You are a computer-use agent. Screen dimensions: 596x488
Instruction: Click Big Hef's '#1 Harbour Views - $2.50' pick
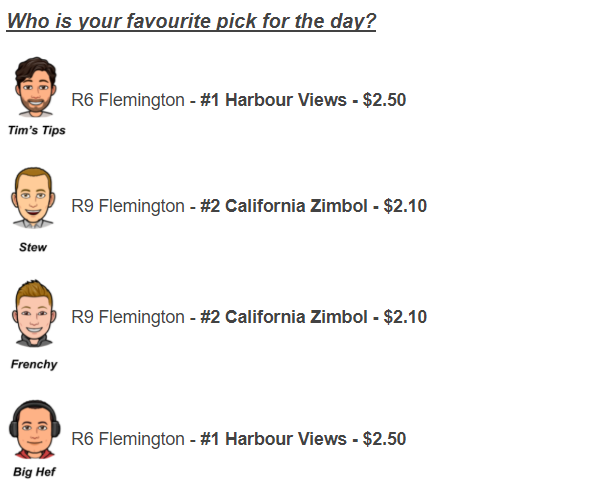pyautogui.click(x=303, y=439)
